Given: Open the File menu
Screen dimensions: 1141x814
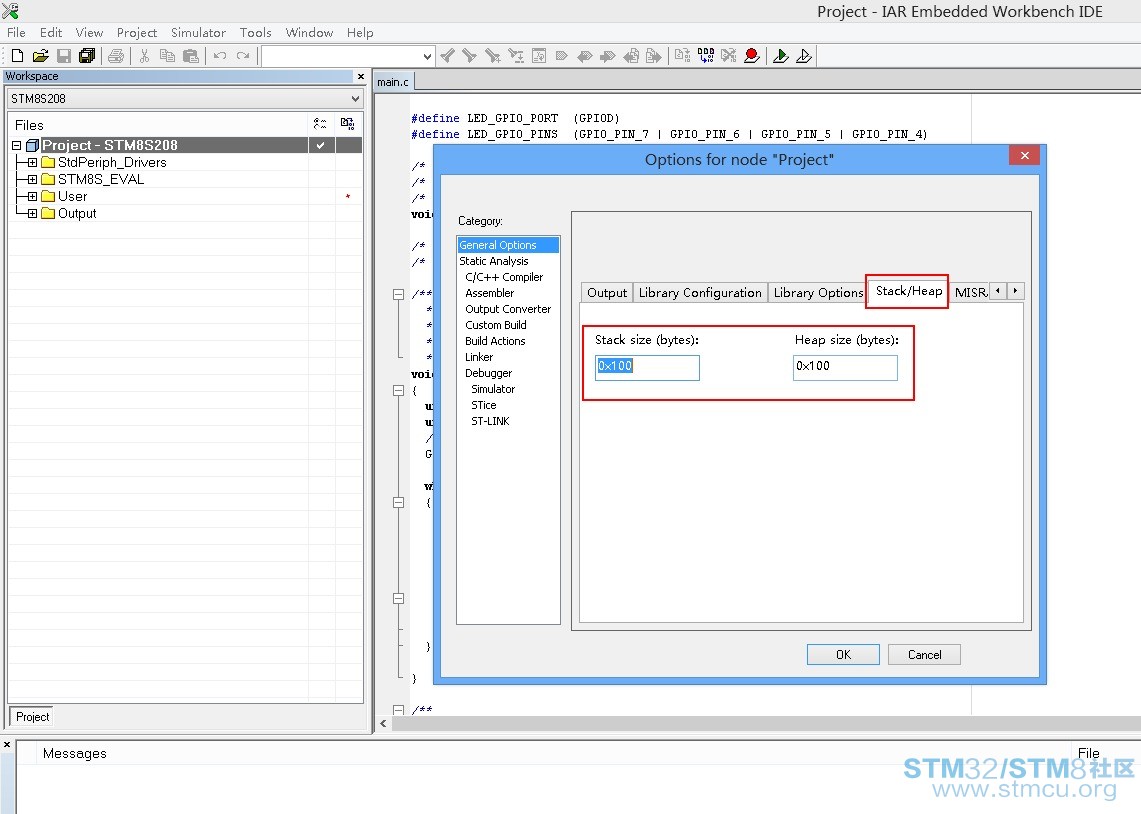Looking at the screenshot, I should coord(16,33).
